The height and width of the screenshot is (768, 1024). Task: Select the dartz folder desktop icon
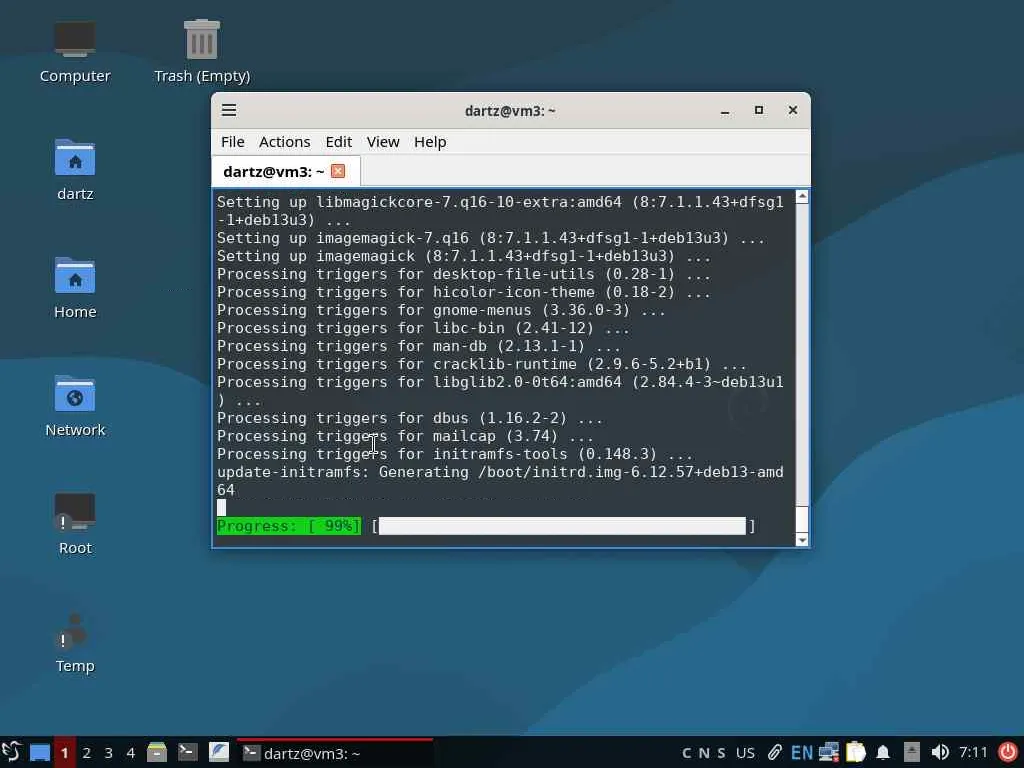(75, 170)
